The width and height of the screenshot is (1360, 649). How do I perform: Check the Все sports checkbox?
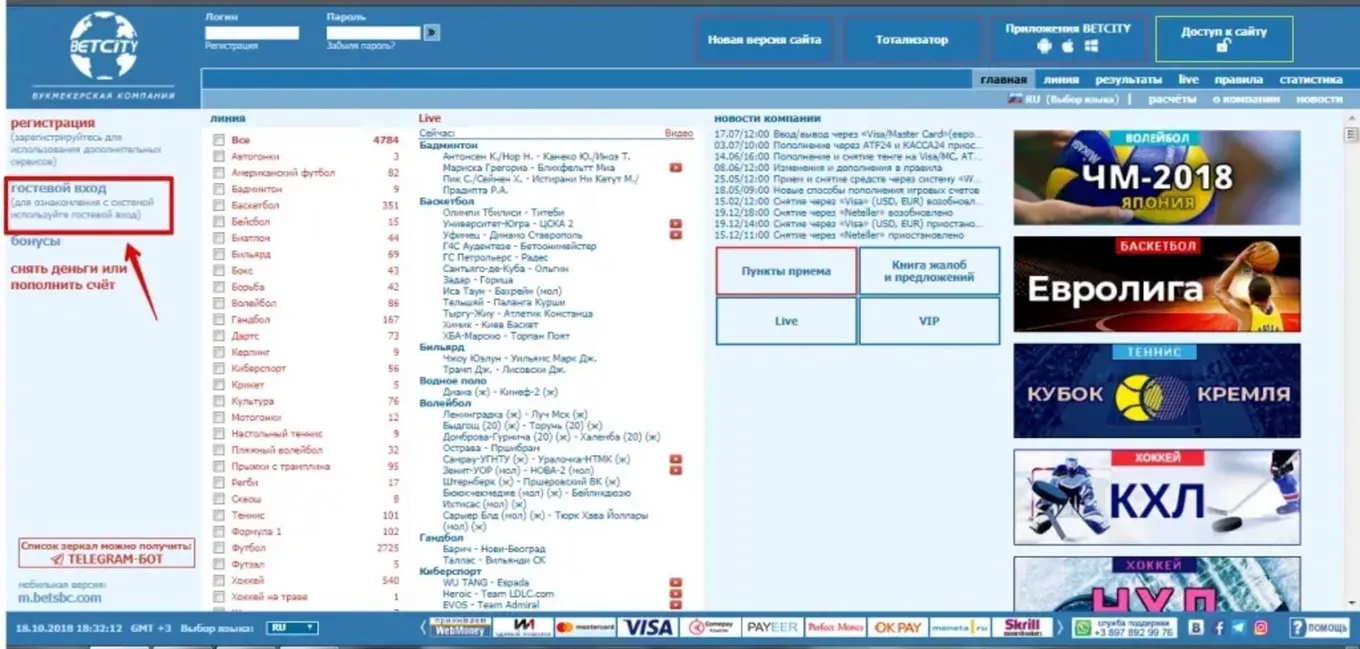click(x=218, y=141)
